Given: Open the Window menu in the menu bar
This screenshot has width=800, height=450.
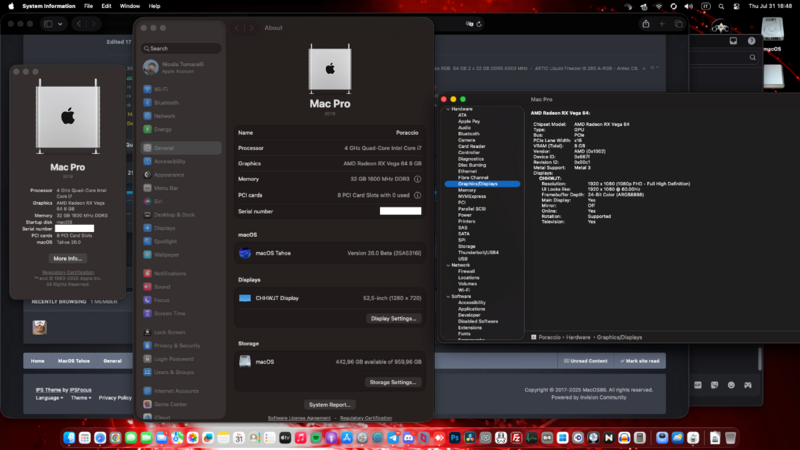Looking at the screenshot, I should click(x=130, y=6).
